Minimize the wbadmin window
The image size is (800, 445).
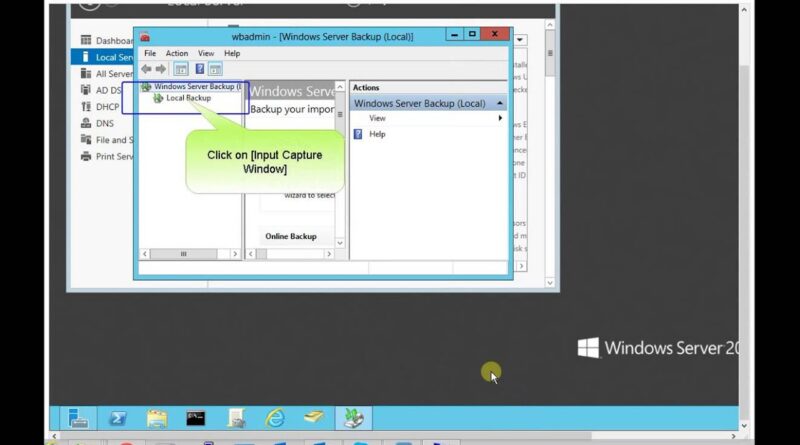[x=454, y=34]
